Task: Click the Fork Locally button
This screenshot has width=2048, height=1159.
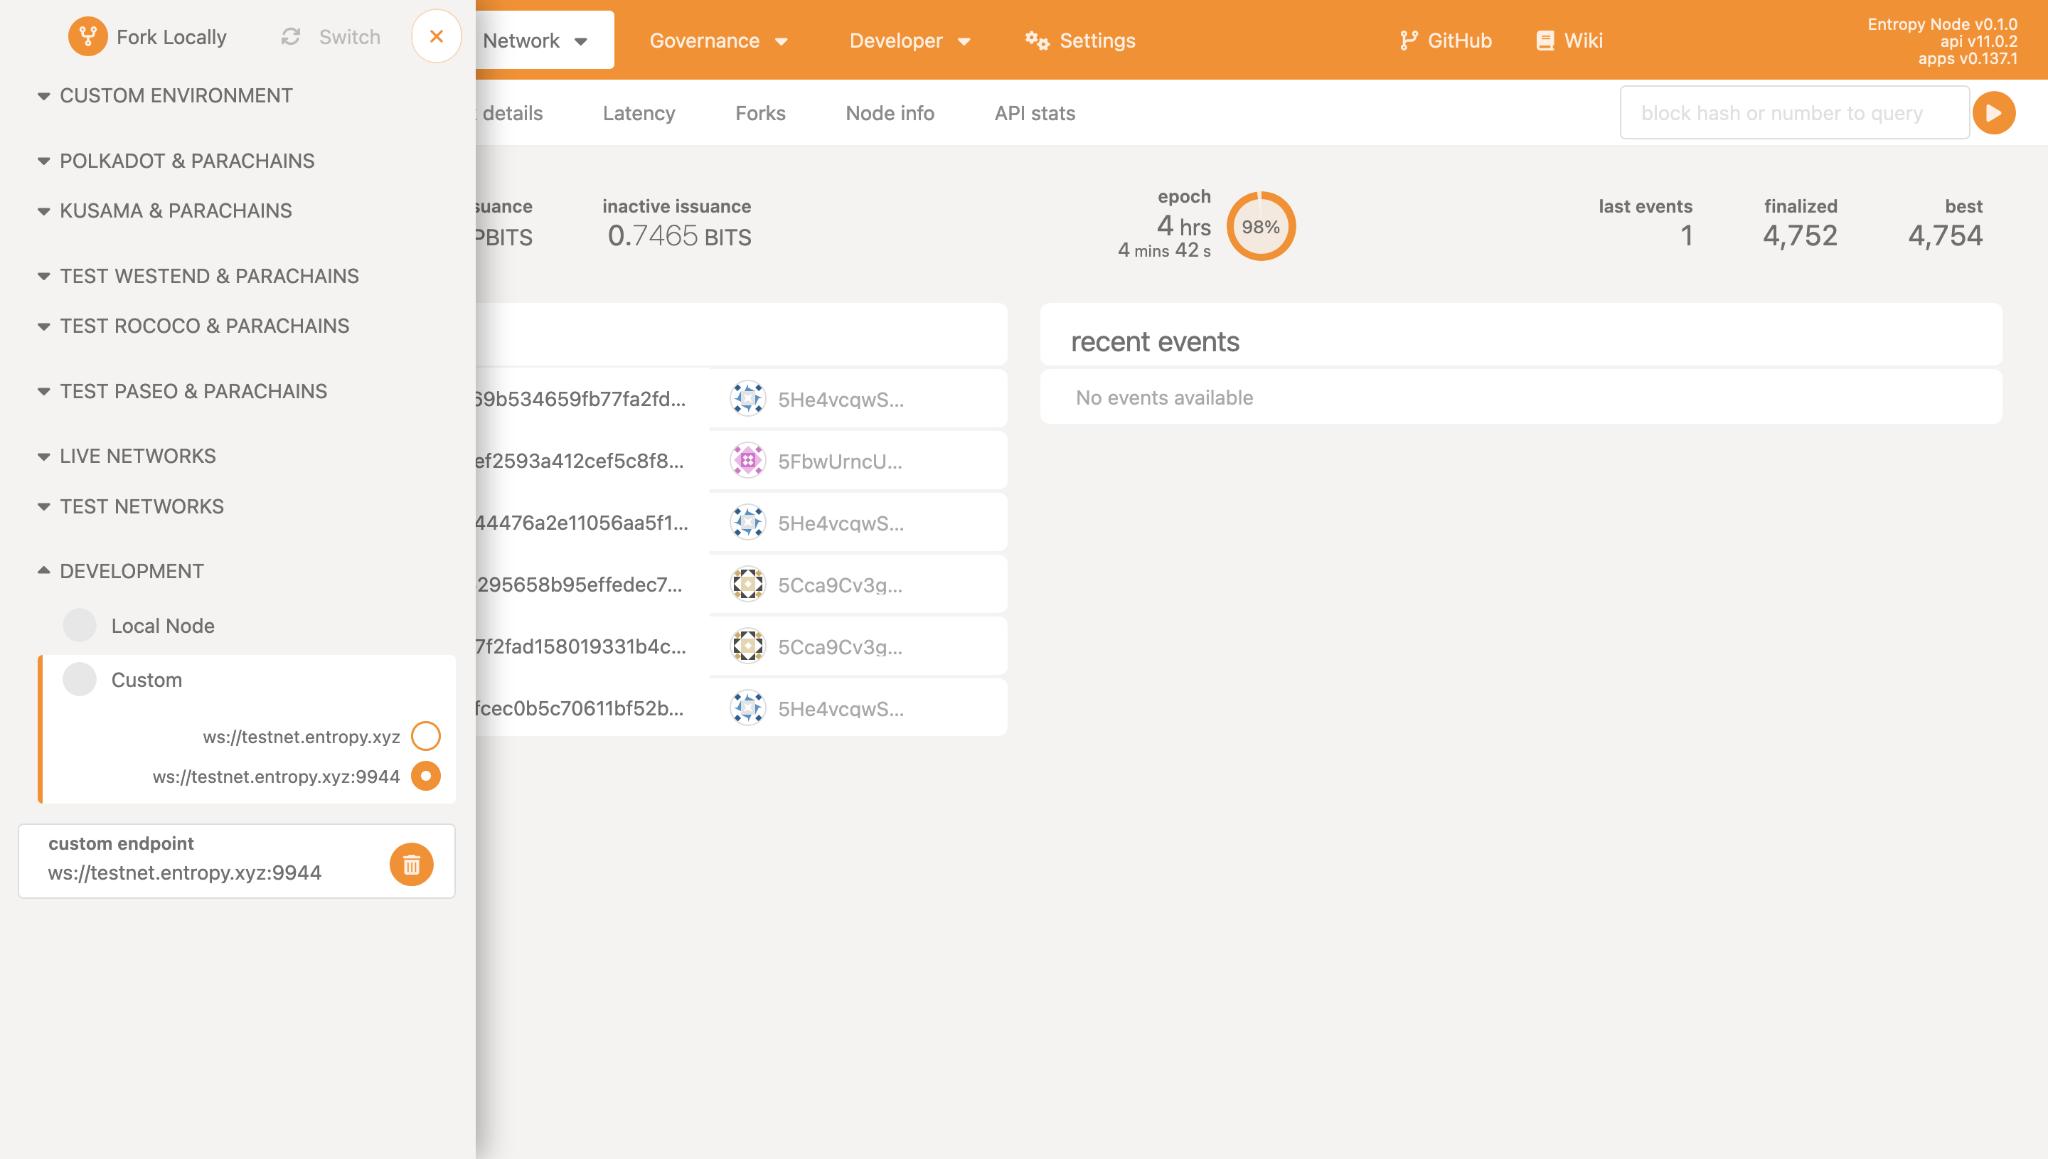Action: [148, 35]
